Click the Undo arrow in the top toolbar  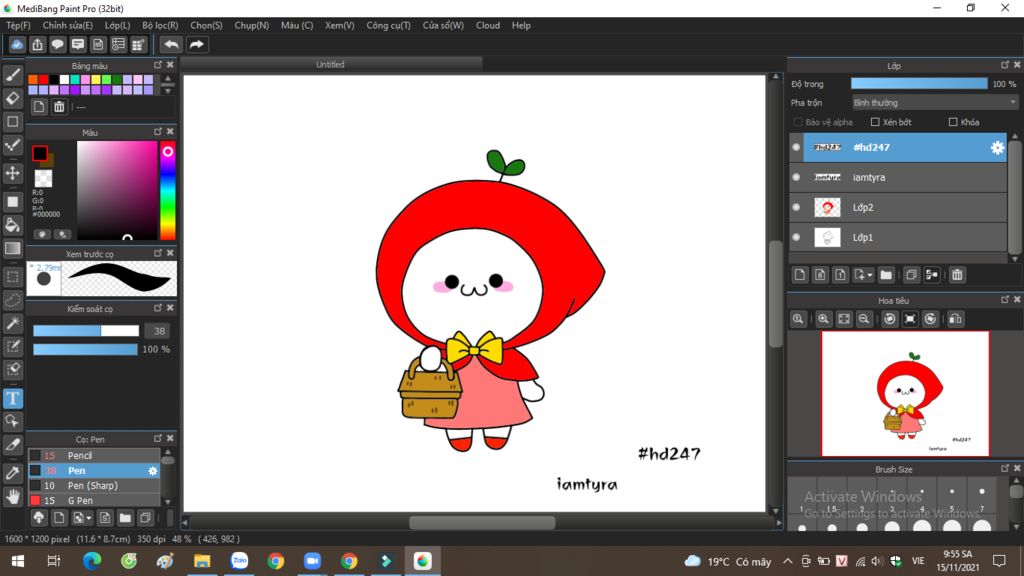171,44
